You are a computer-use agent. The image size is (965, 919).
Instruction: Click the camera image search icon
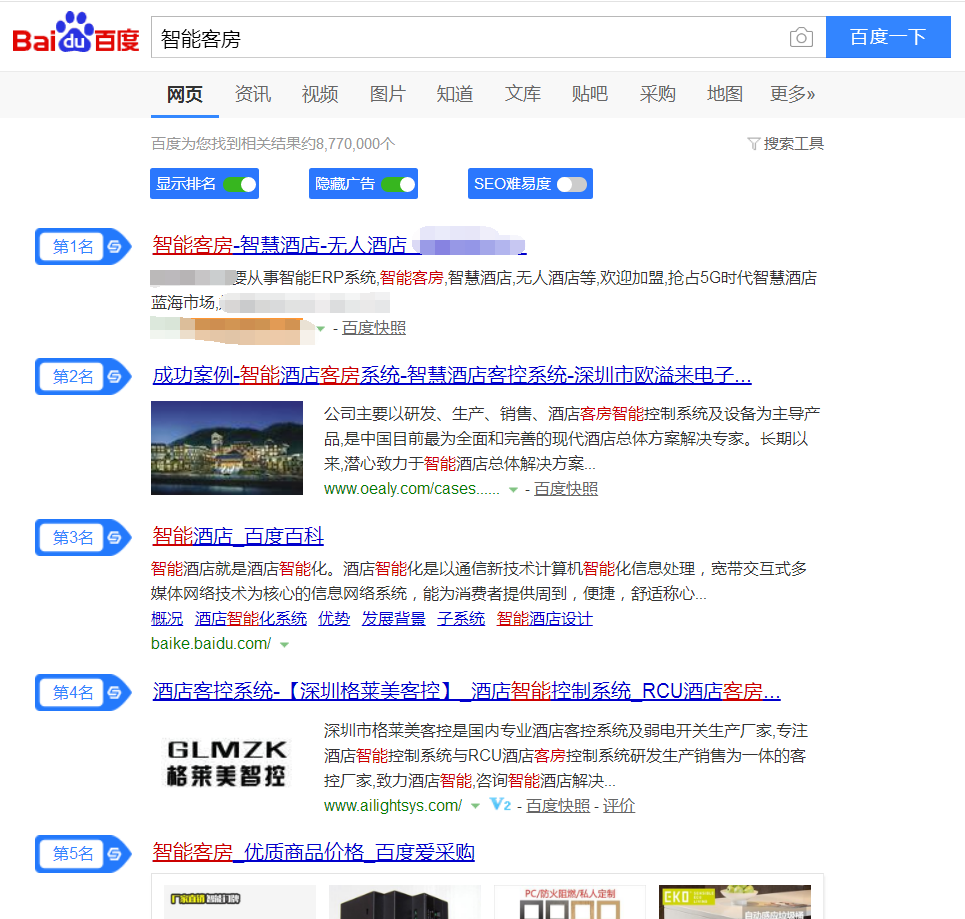[801, 38]
